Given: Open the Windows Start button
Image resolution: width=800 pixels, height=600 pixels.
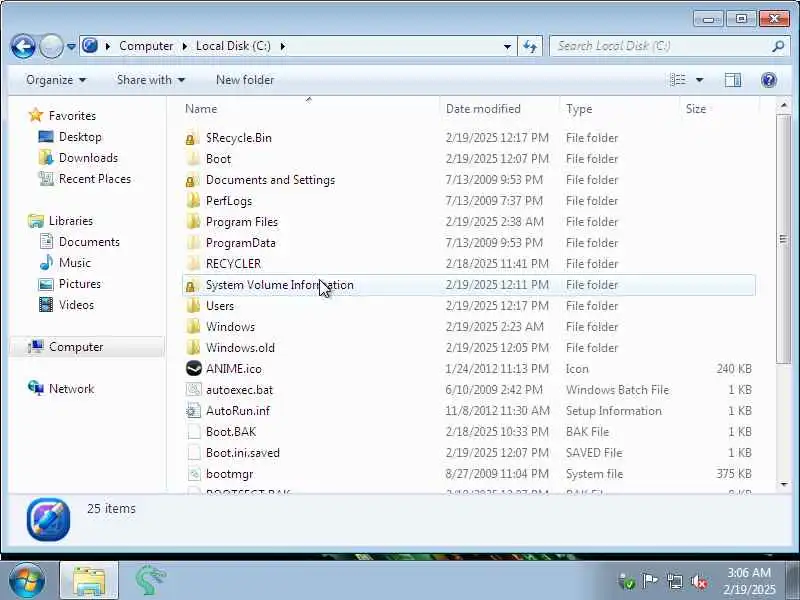Looking at the screenshot, I should (x=26, y=581).
